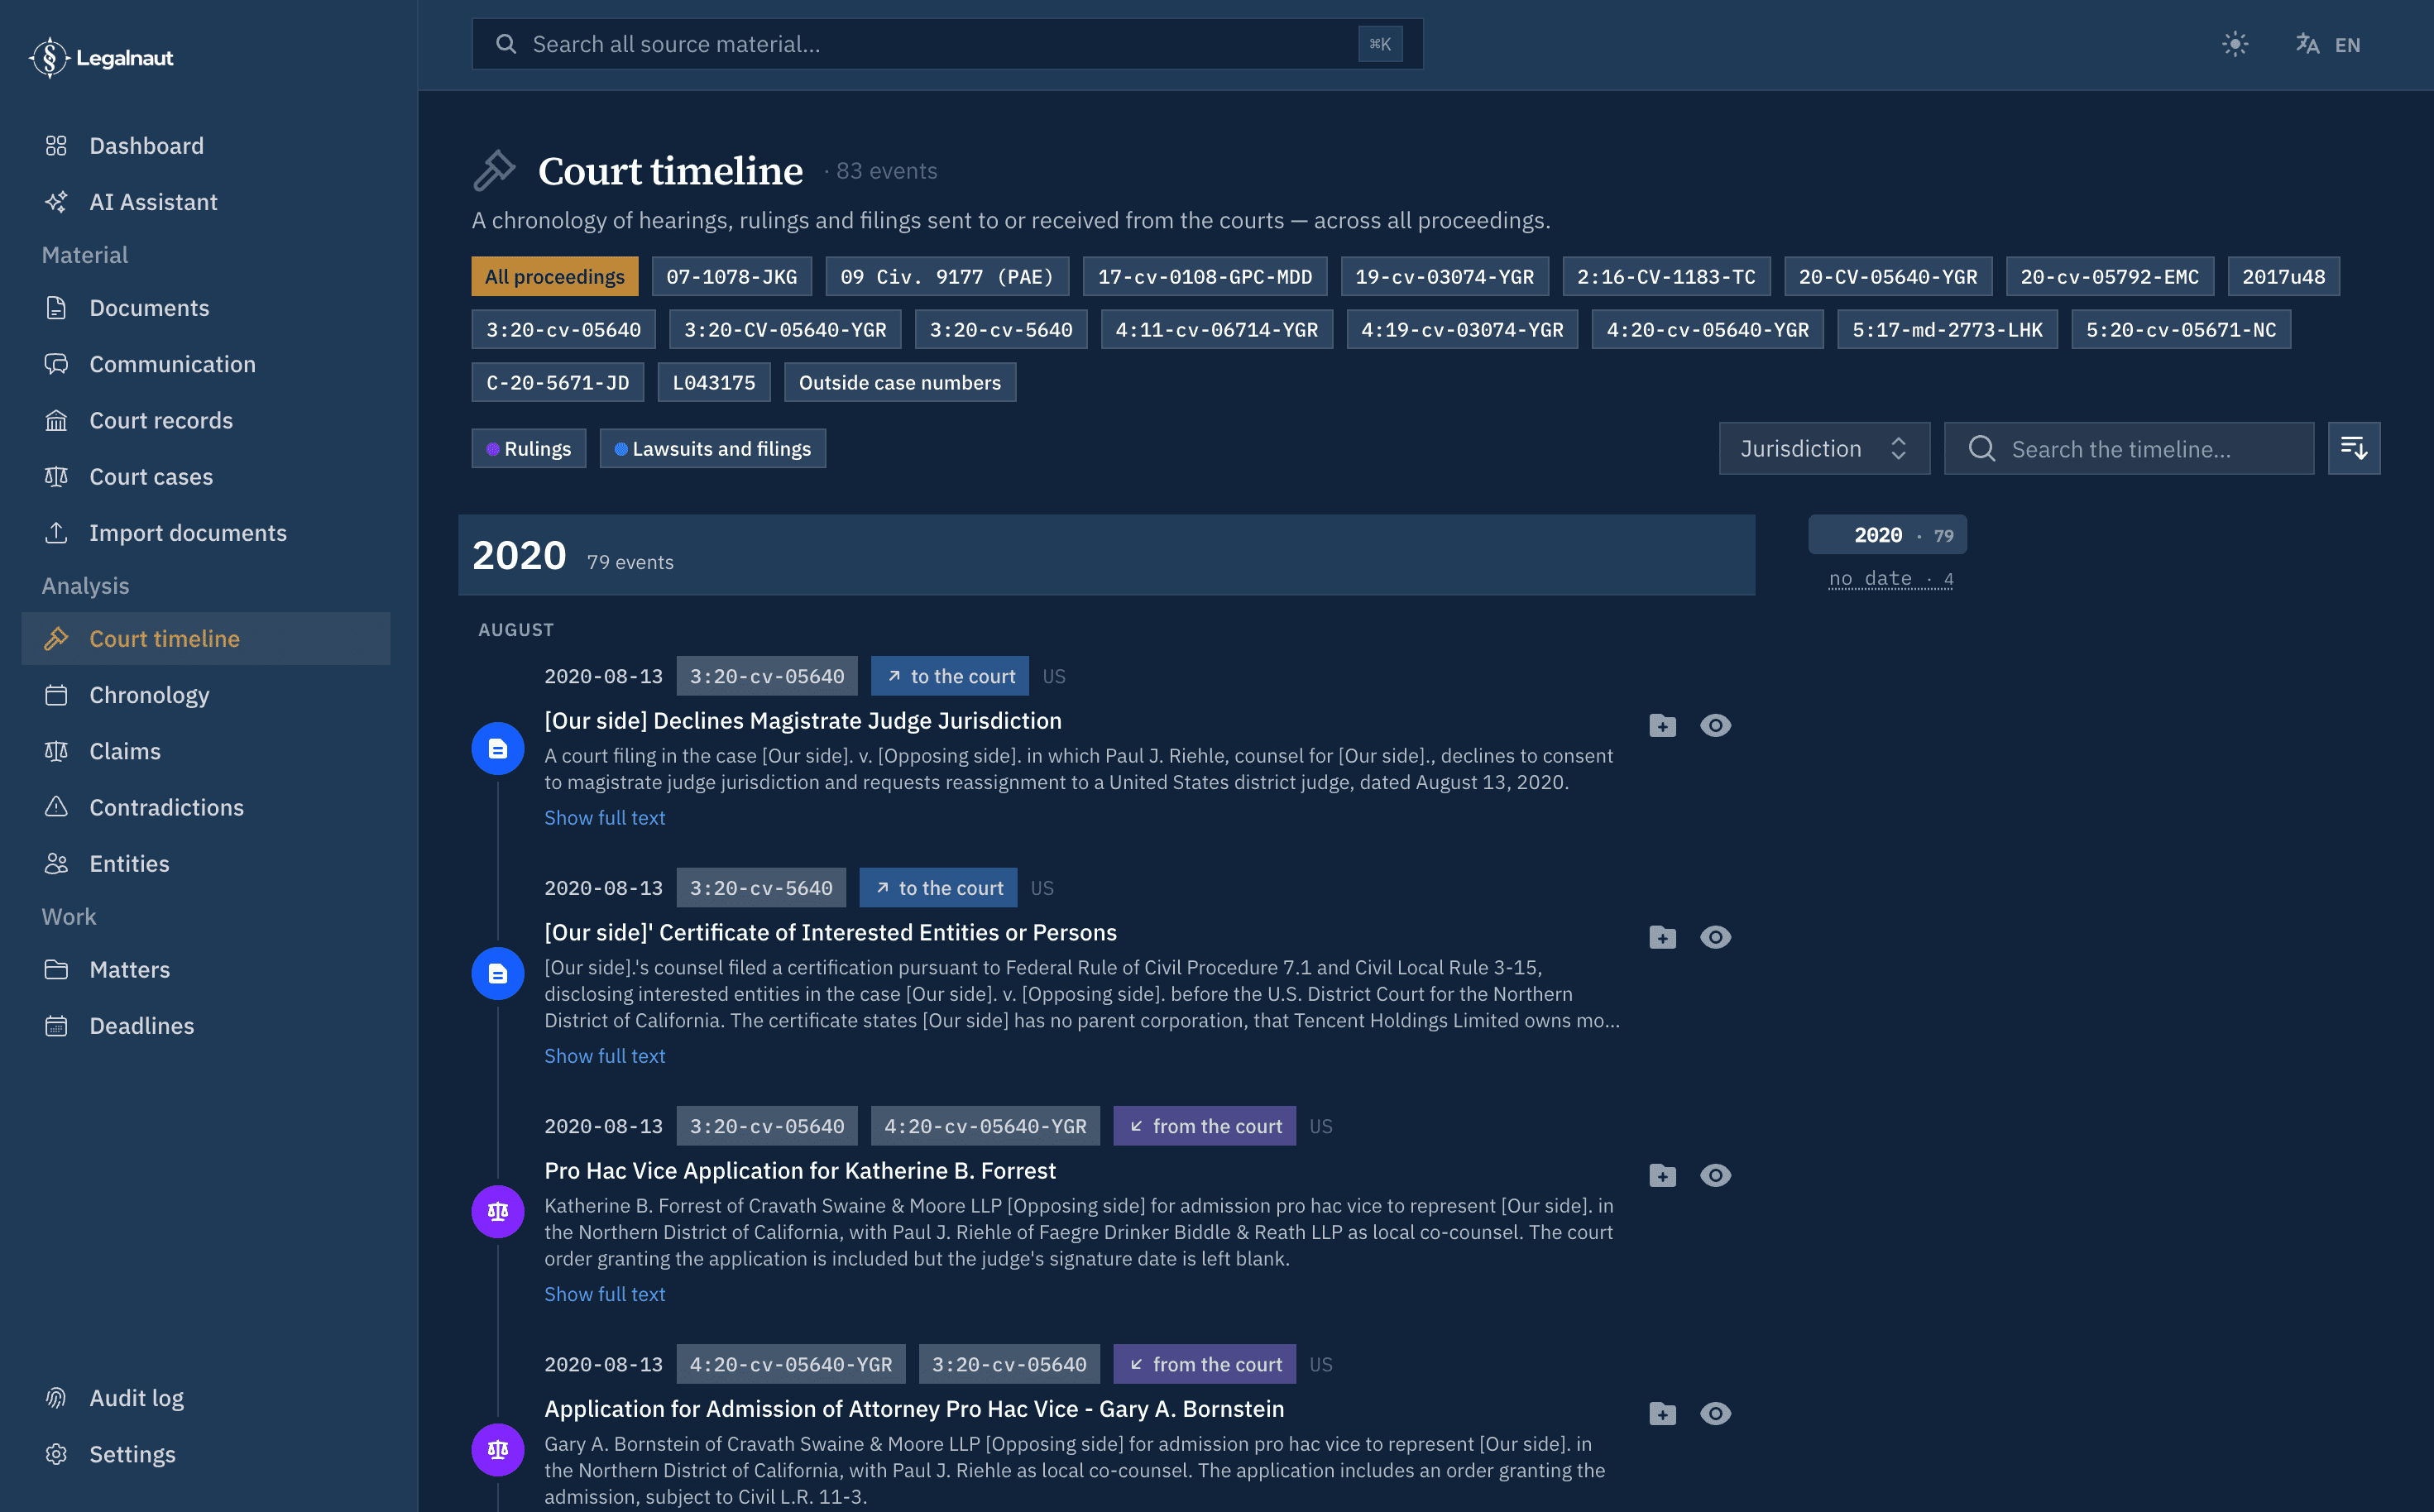Expand the Jurisdiction dropdown
2434x1512 pixels.
click(1824, 448)
